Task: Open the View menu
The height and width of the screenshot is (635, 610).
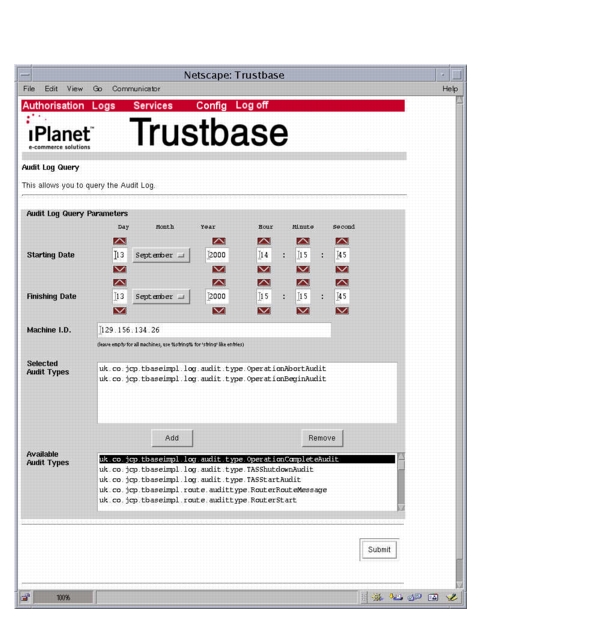Action: click(75, 89)
